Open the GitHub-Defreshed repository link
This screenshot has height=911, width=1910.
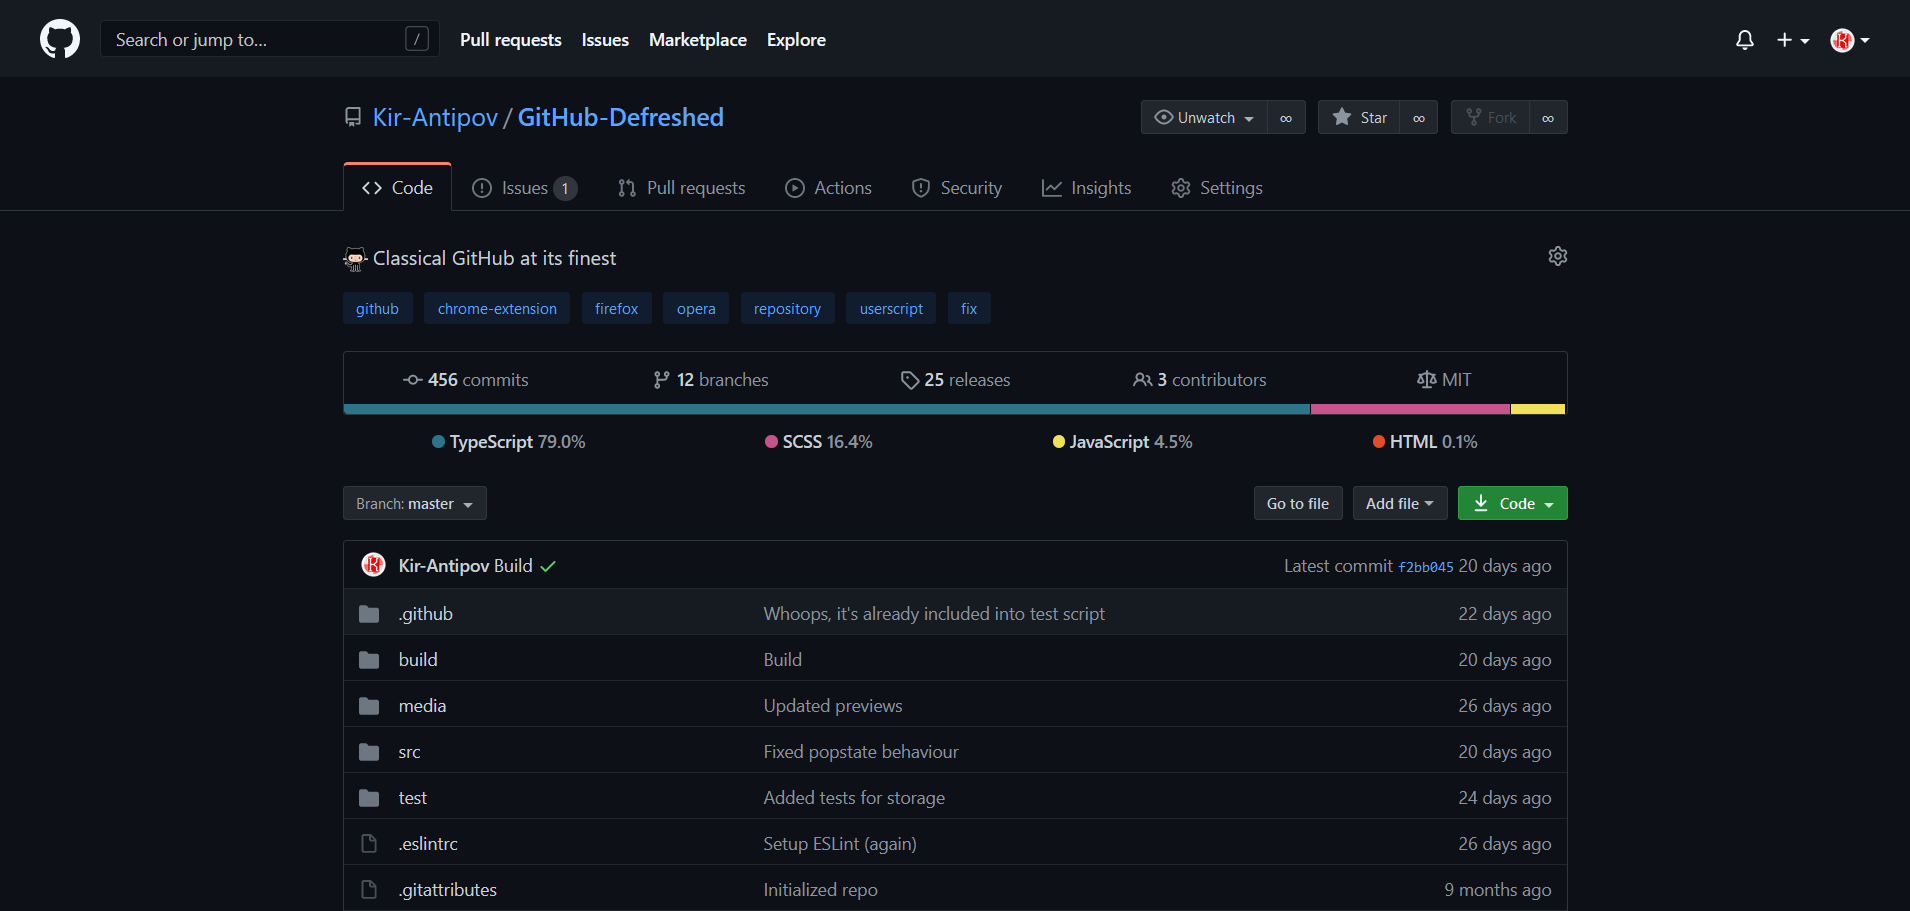pos(620,117)
